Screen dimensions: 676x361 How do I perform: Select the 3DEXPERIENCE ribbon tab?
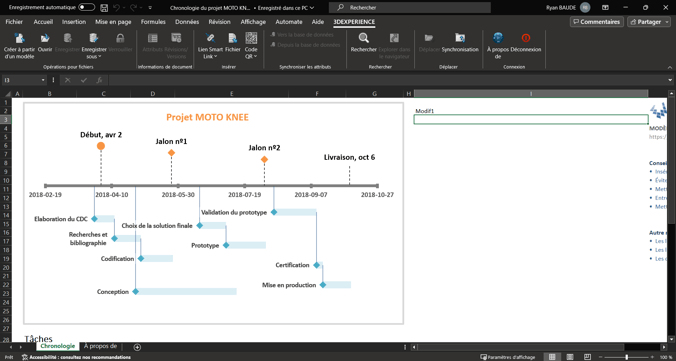(x=354, y=22)
